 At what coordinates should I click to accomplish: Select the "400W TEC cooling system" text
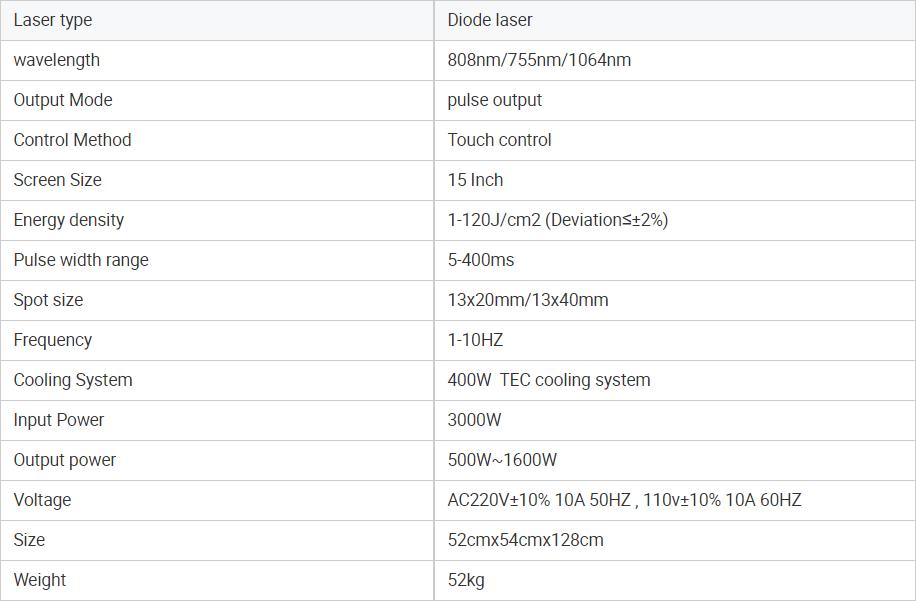[549, 380]
